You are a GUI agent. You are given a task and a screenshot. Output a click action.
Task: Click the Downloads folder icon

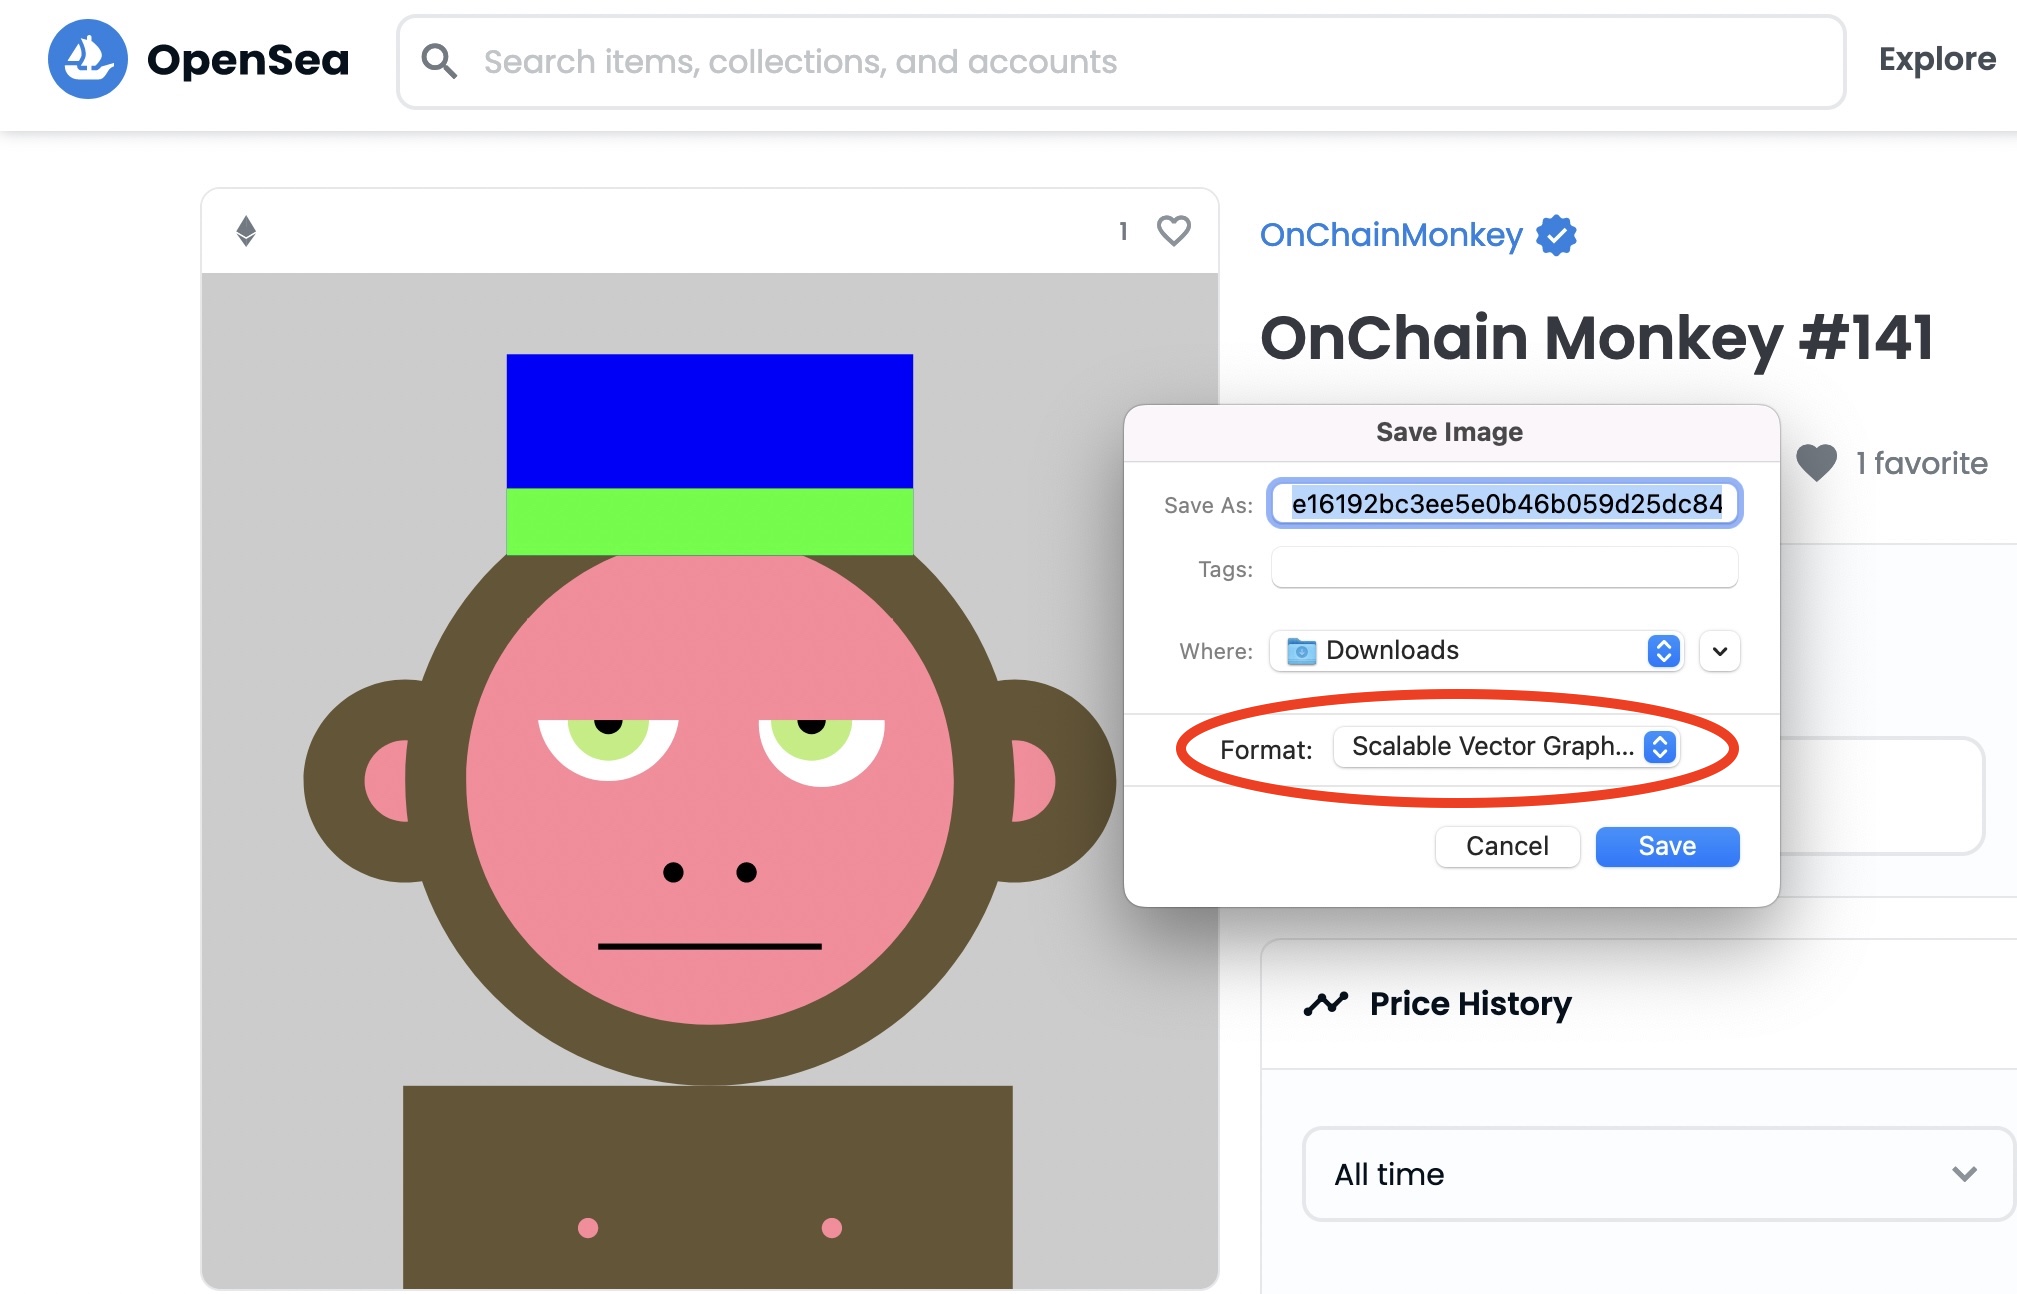pos(1301,651)
